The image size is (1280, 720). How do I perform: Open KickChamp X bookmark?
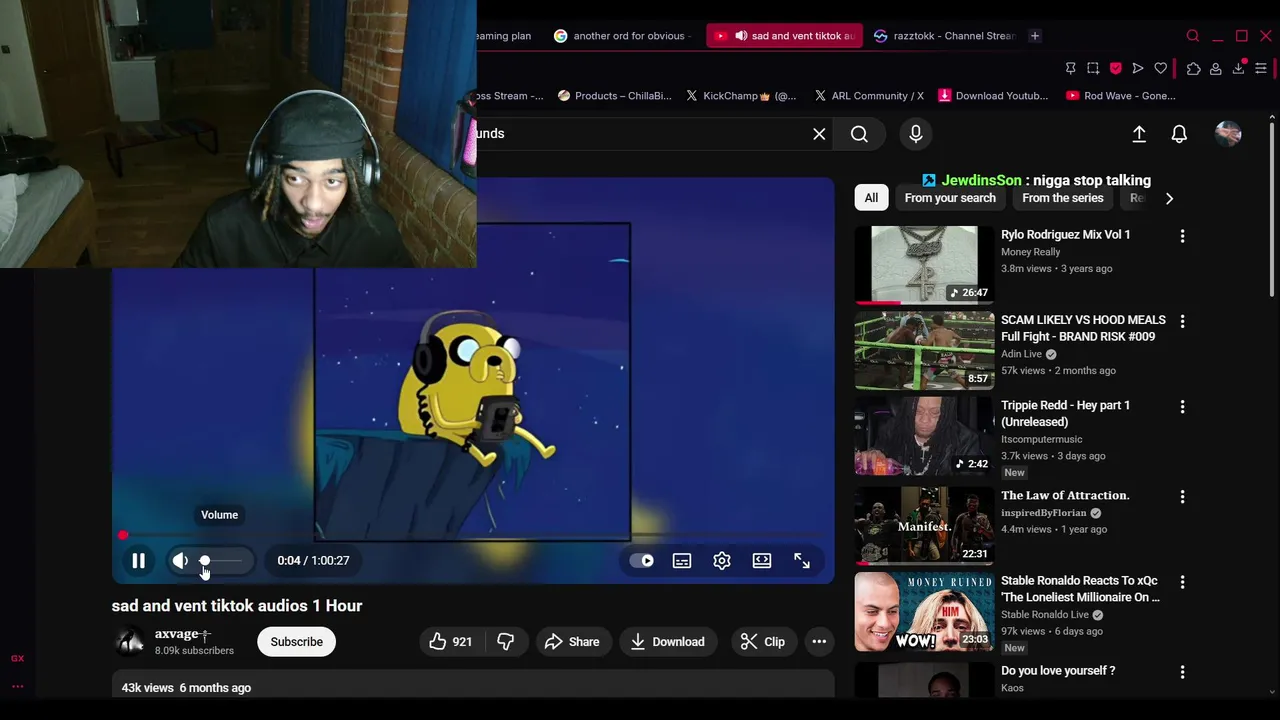click(741, 96)
